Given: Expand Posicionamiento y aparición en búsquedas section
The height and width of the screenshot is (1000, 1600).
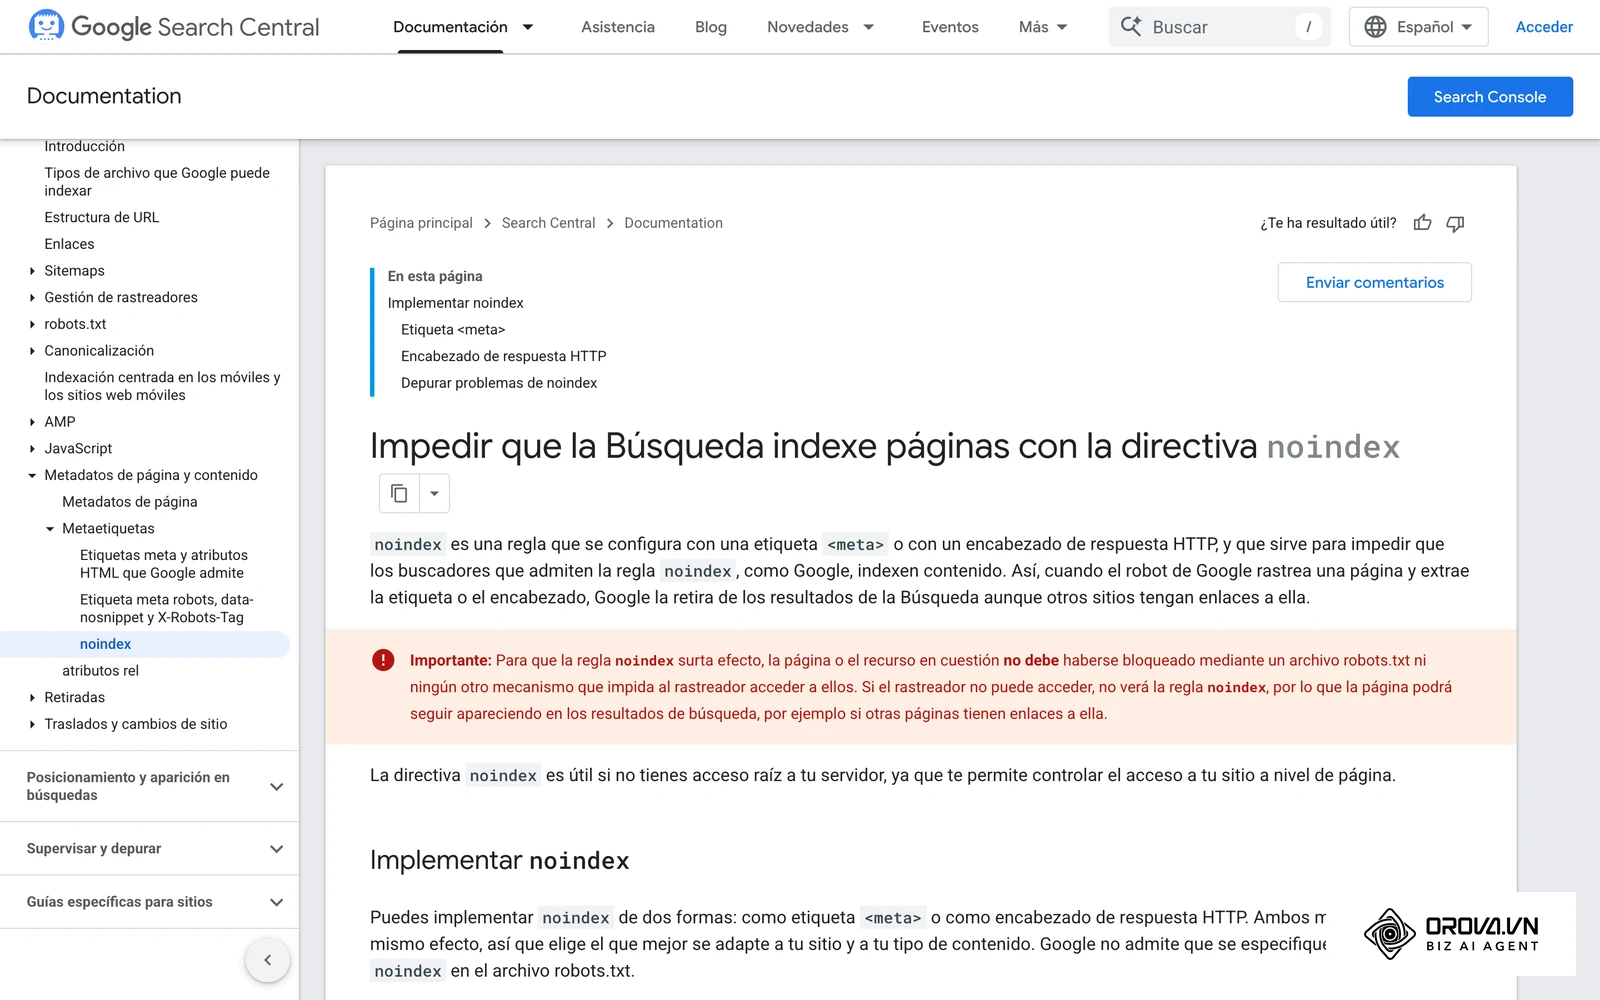Looking at the screenshot, I should (150, 786).
